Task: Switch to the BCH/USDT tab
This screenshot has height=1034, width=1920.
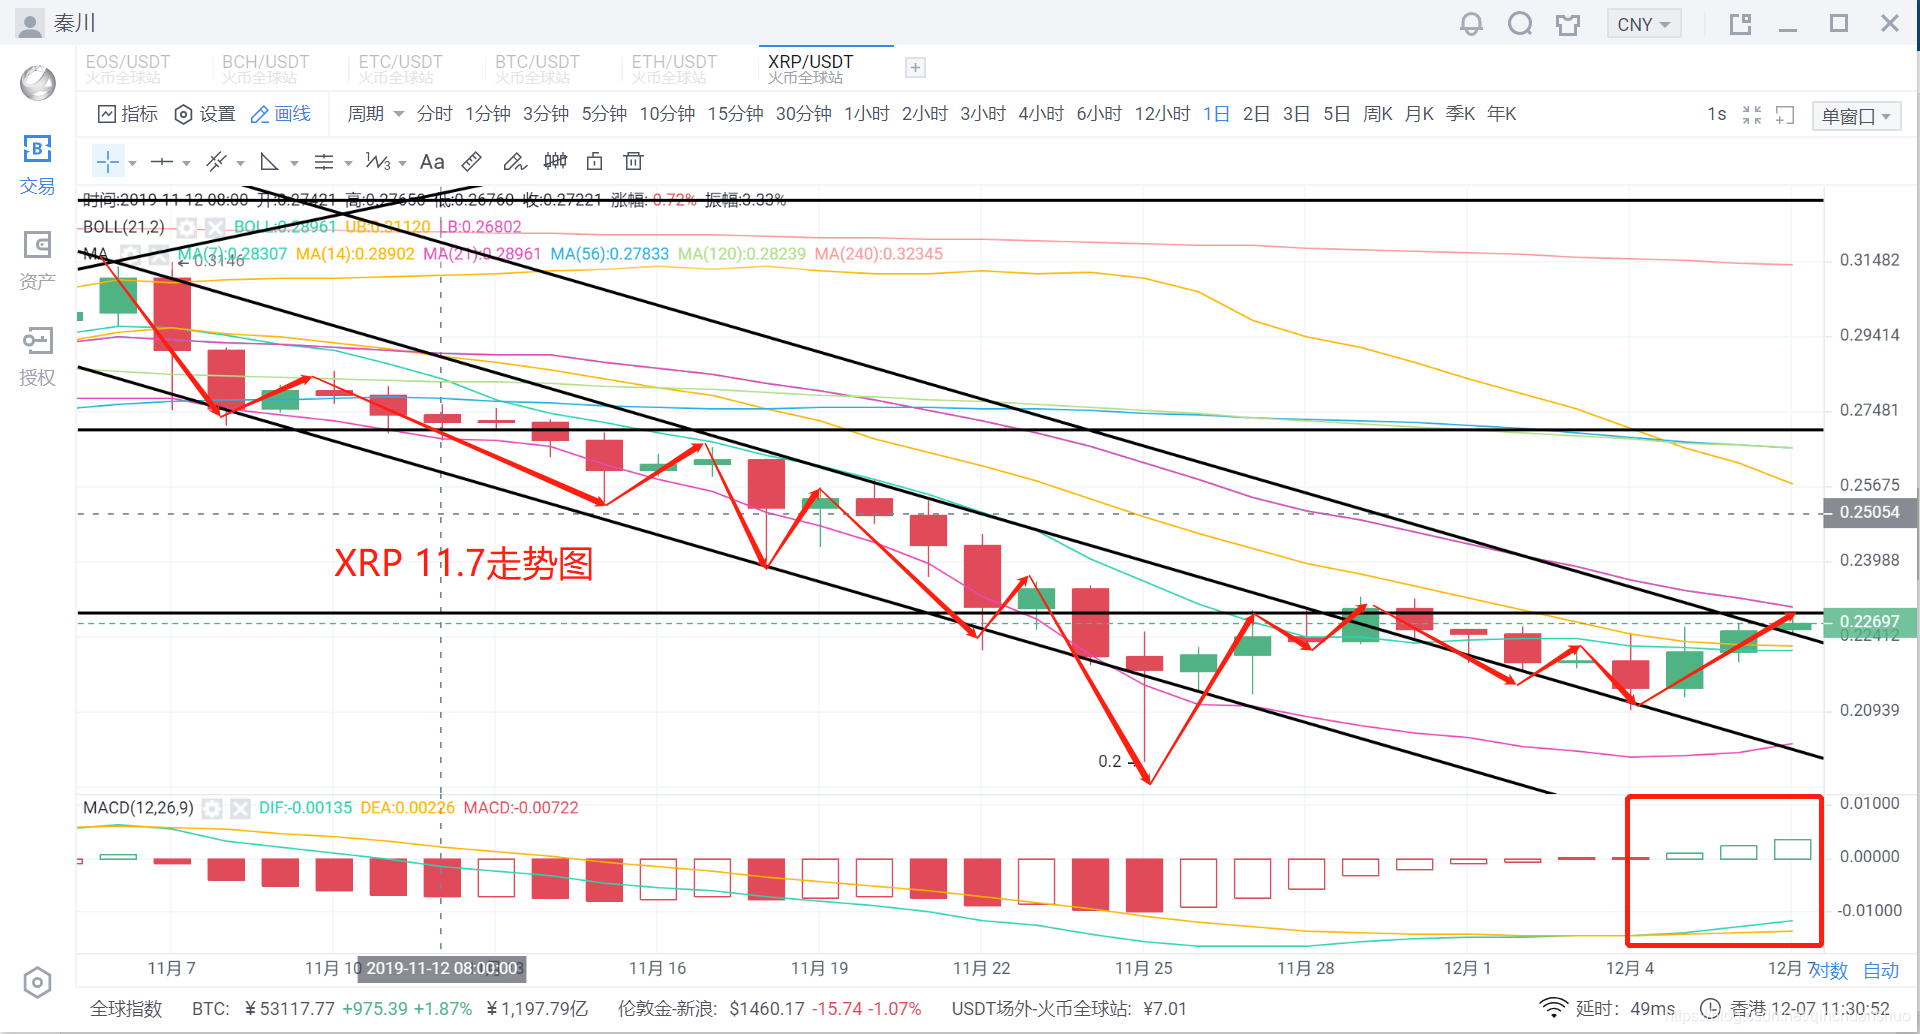Action: [265, 69]
